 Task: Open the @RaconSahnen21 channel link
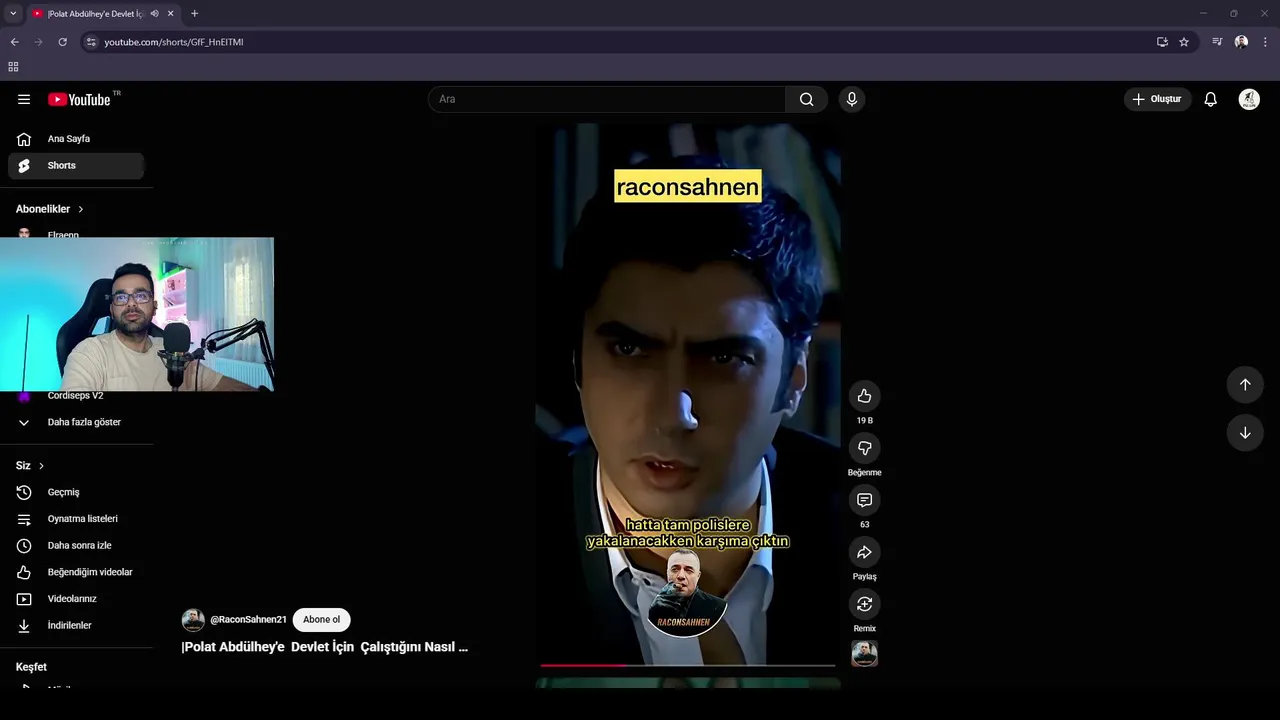(x=248, y=620)
